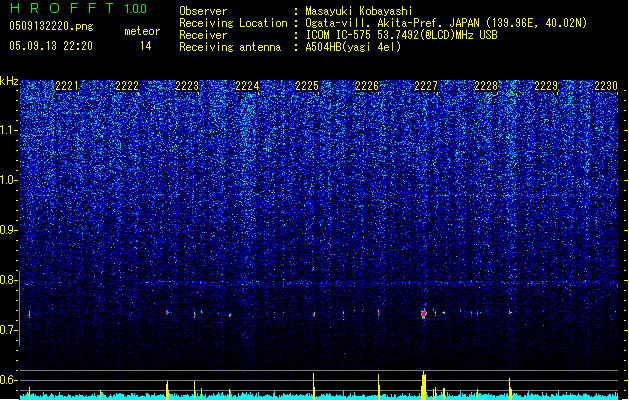This screenshot has height=400, width=629.
Task: Click the 2227 time marker
Action: click(426, 86)
